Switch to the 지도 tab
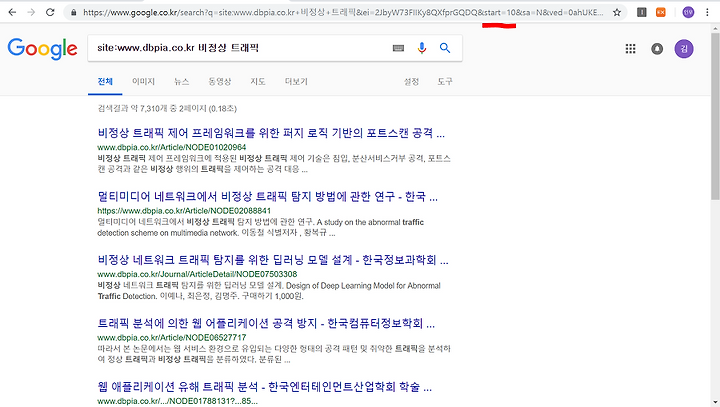This screenshot has width=720, height=407. (258, 82)
